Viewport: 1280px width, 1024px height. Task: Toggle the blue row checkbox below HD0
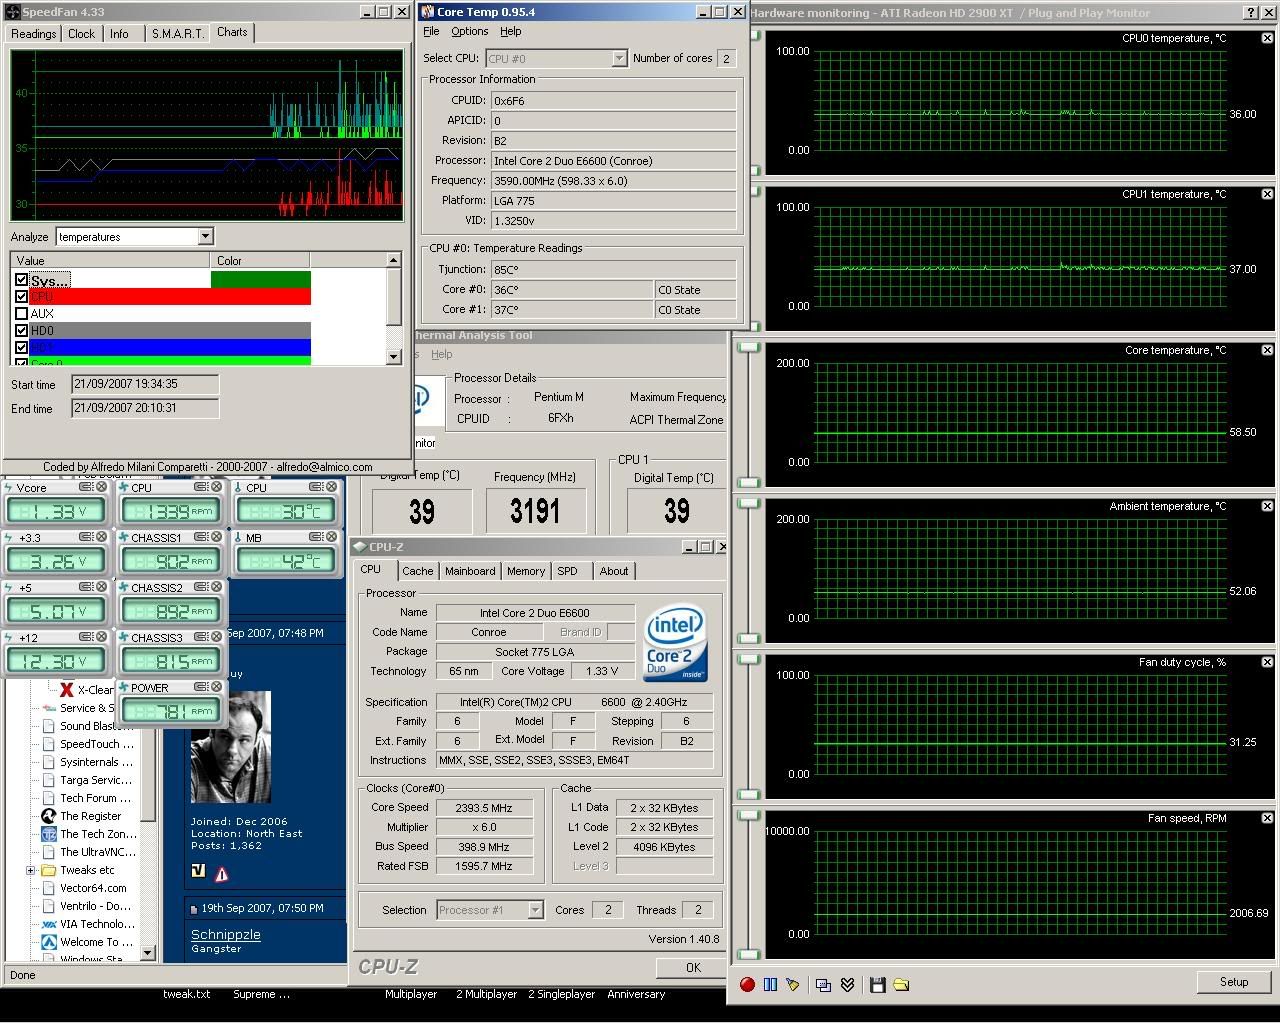[21, 347]
